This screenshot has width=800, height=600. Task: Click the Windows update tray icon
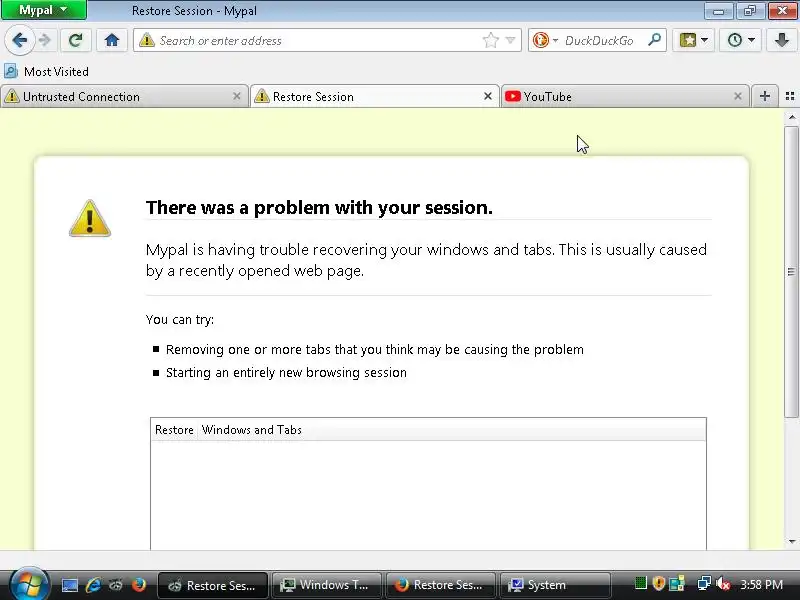click(677, 583)
